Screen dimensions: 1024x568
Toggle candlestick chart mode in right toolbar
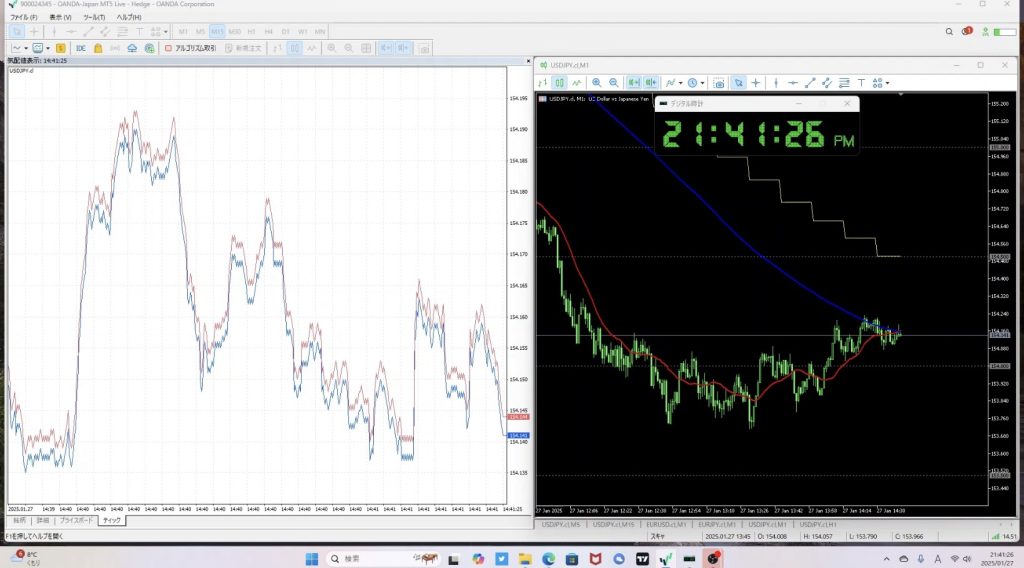pos(560,83)
